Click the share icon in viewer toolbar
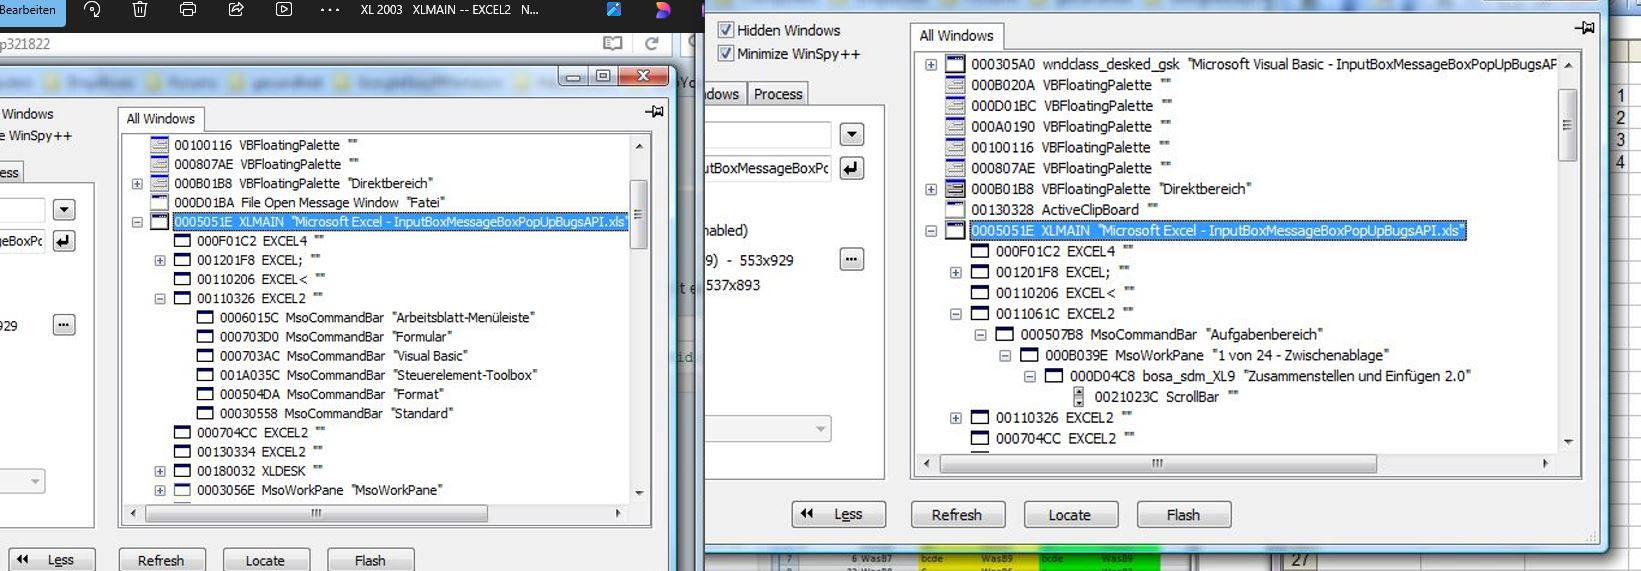Viewport: 1641px width, 571px height. pos(236,10)
